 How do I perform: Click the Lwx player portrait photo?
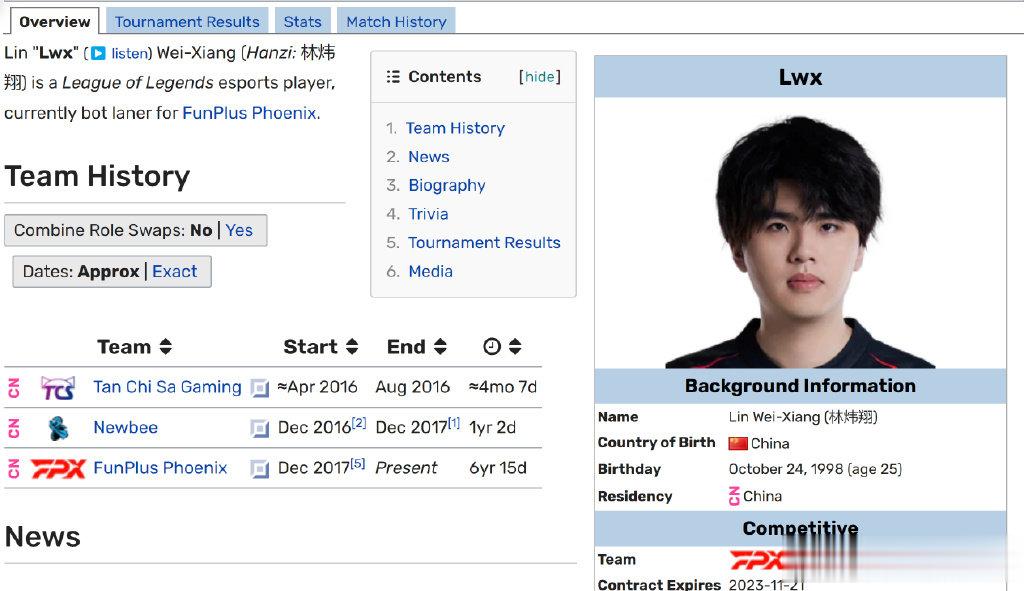(800, 234)
